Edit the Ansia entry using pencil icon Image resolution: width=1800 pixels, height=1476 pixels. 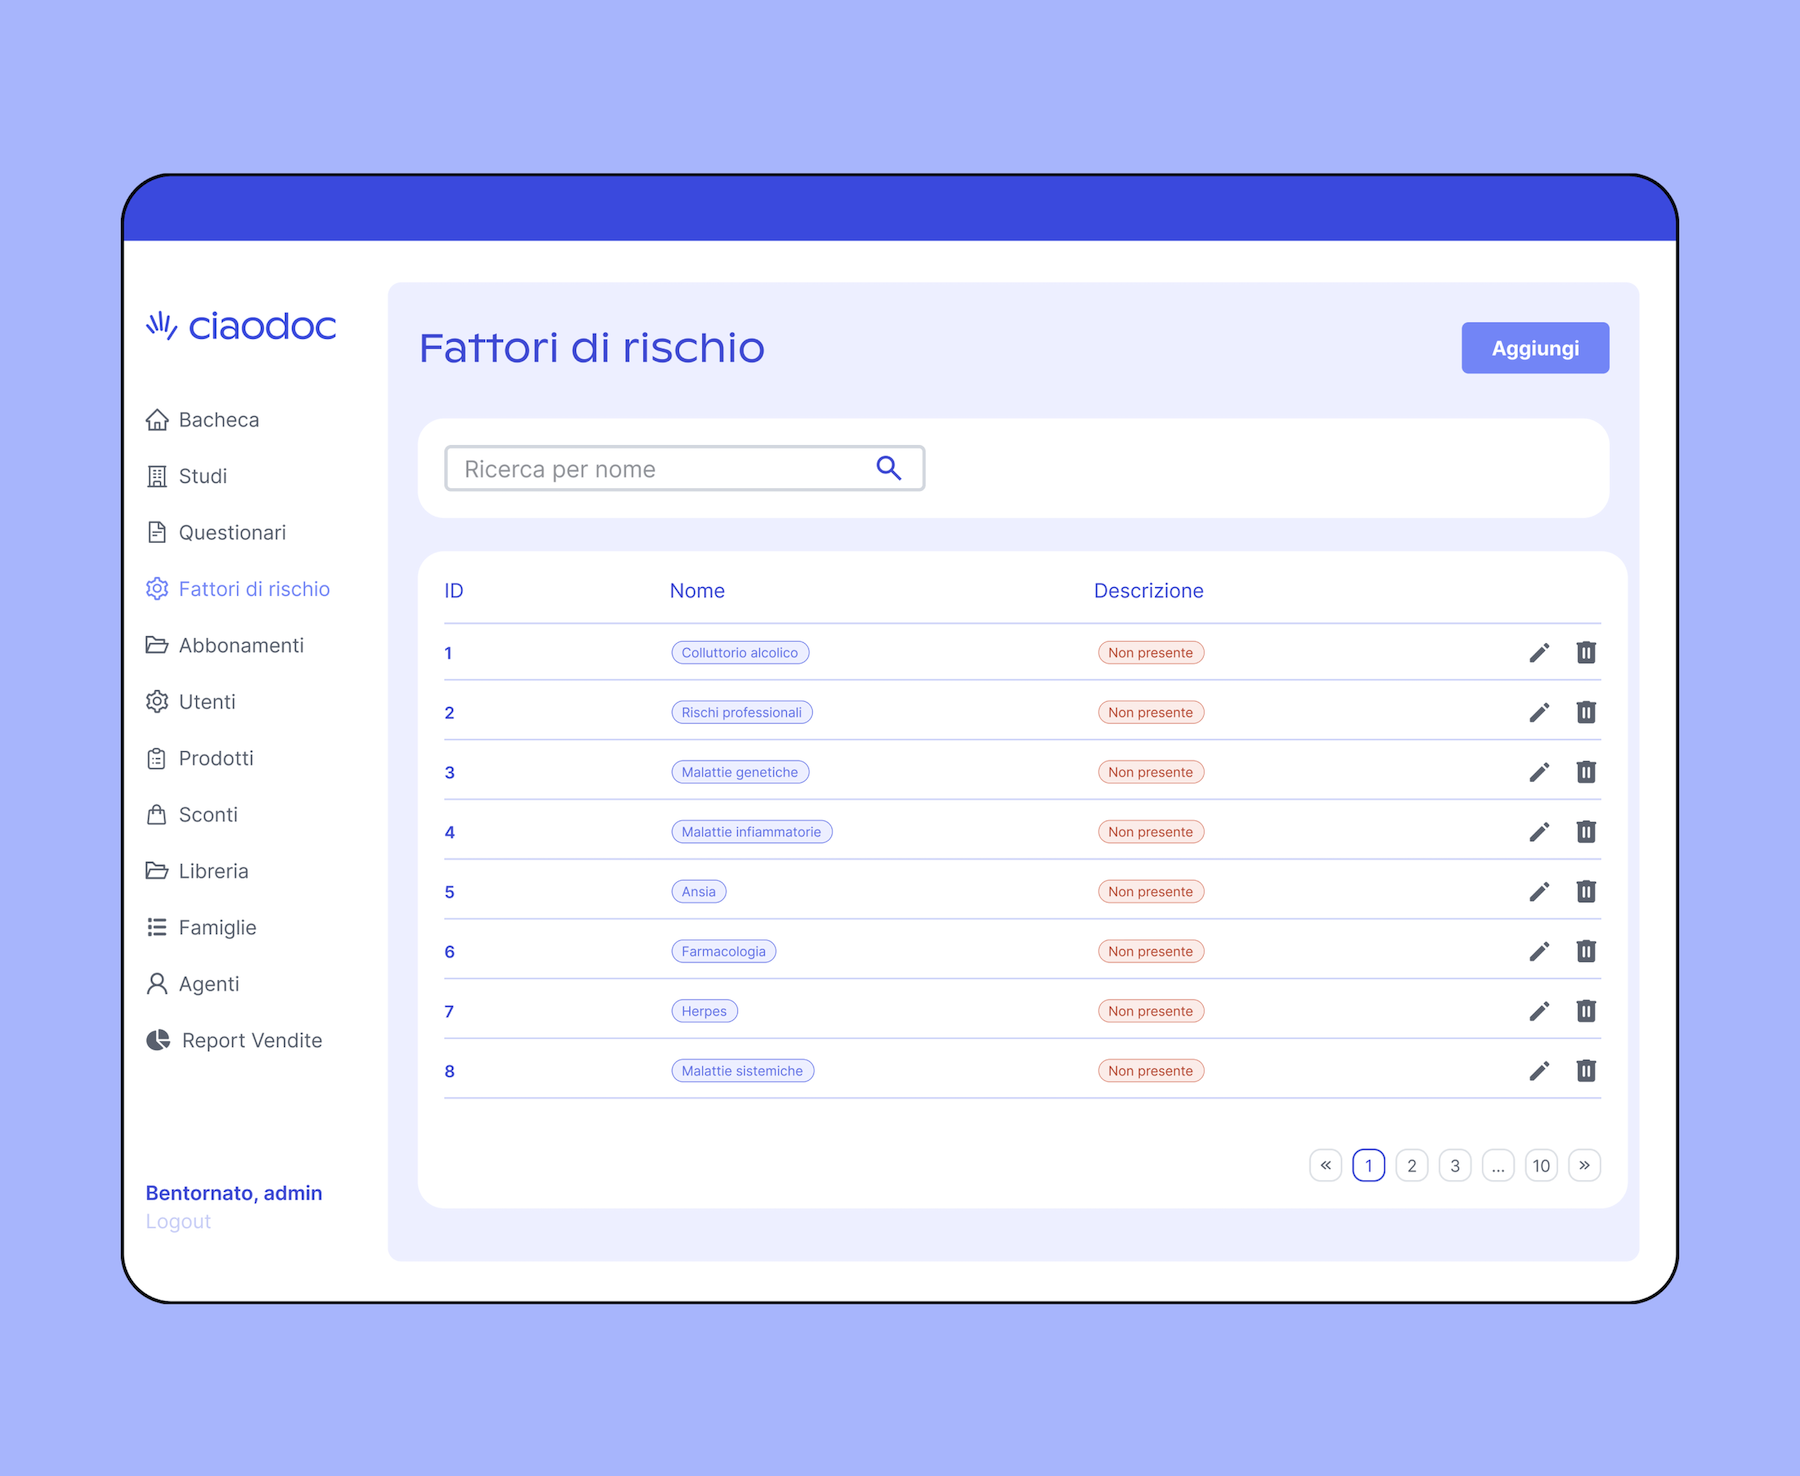coord(1539,892)
